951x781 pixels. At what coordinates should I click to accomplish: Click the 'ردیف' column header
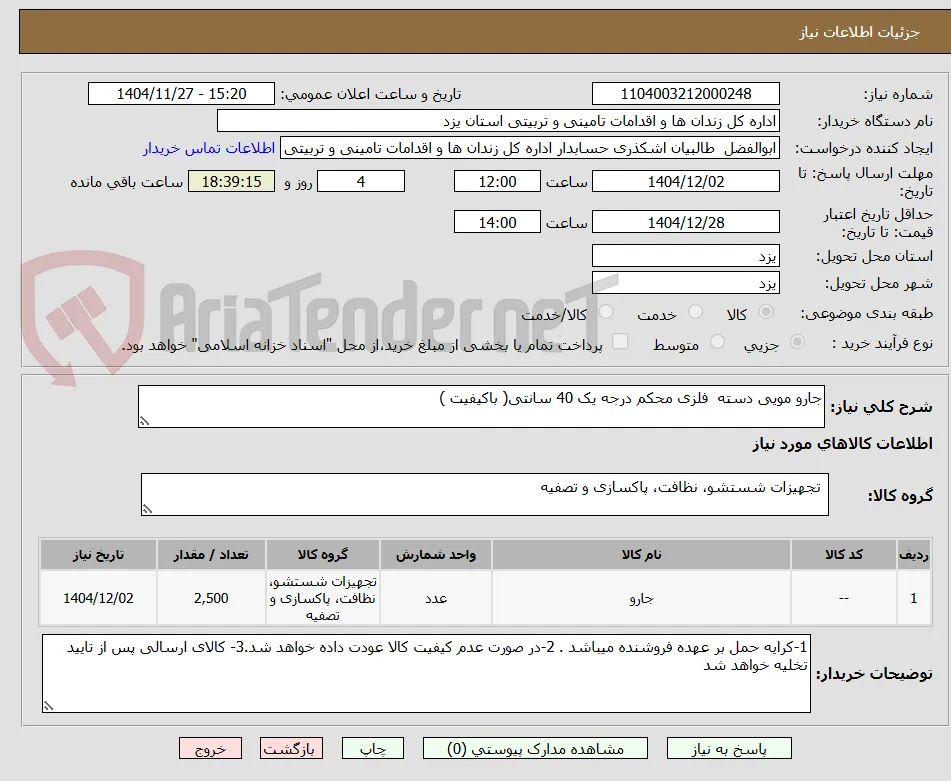tap(914, 554)
